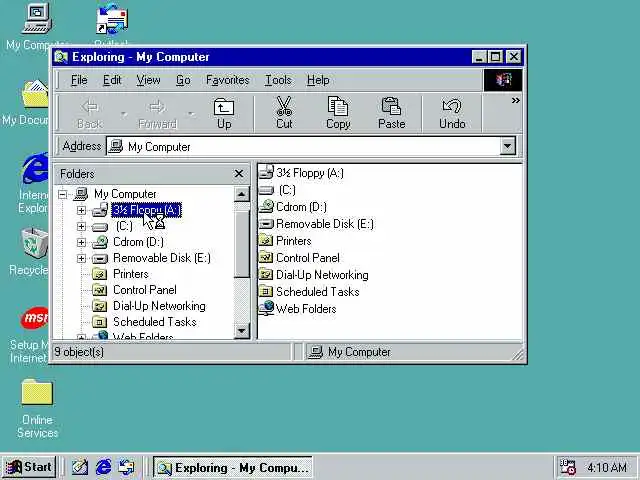
Task: Select (C:) in the folder tree
Action: 124,226
